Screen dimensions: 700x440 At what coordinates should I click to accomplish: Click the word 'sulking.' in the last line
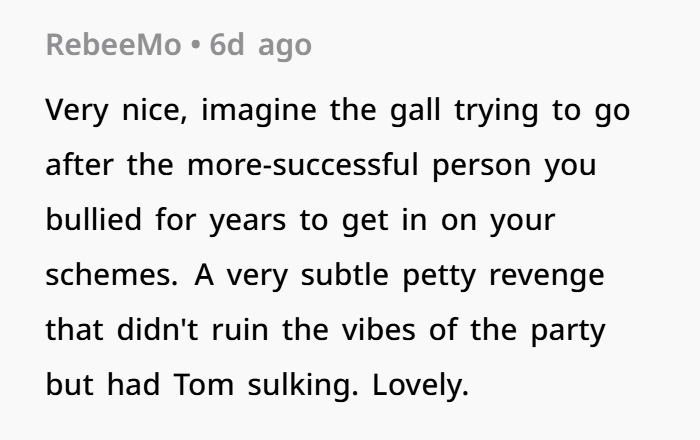[x=303, y=386]
